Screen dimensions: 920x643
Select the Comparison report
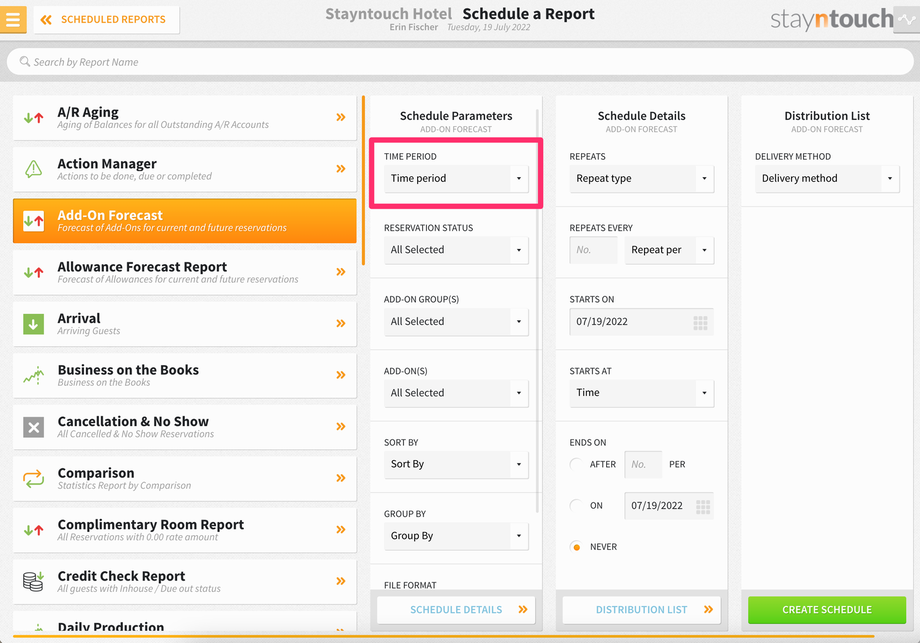point(184,479)
